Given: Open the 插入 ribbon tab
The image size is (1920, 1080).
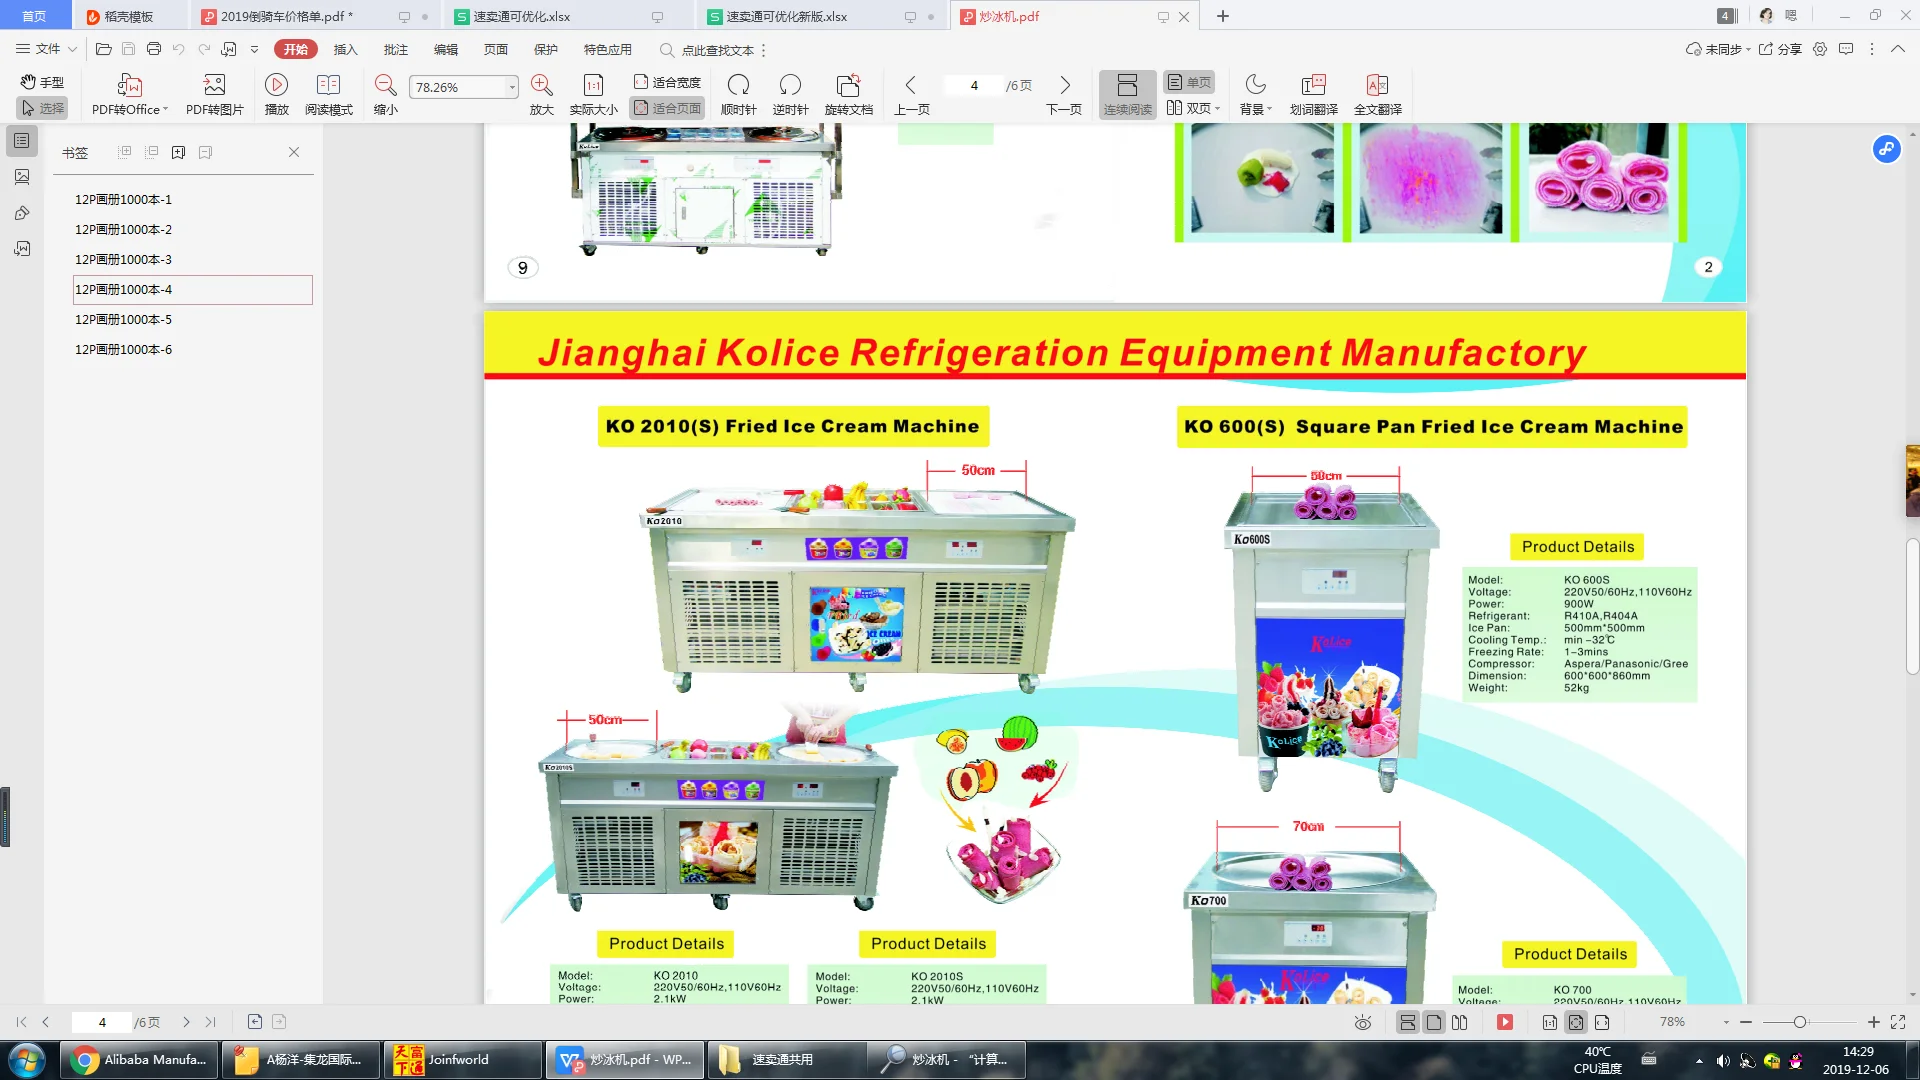Looking at the screenshot, I should pyautogui.click(x=345, y=49).
